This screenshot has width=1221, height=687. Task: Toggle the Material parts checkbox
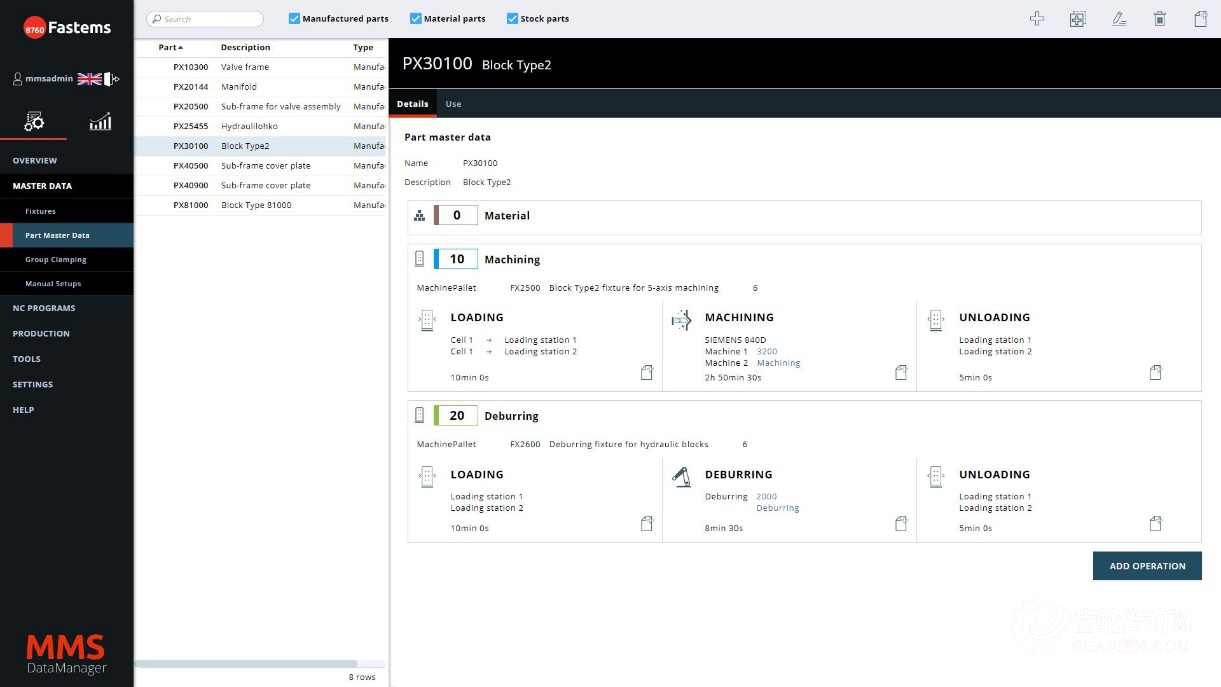coord(415,19)
